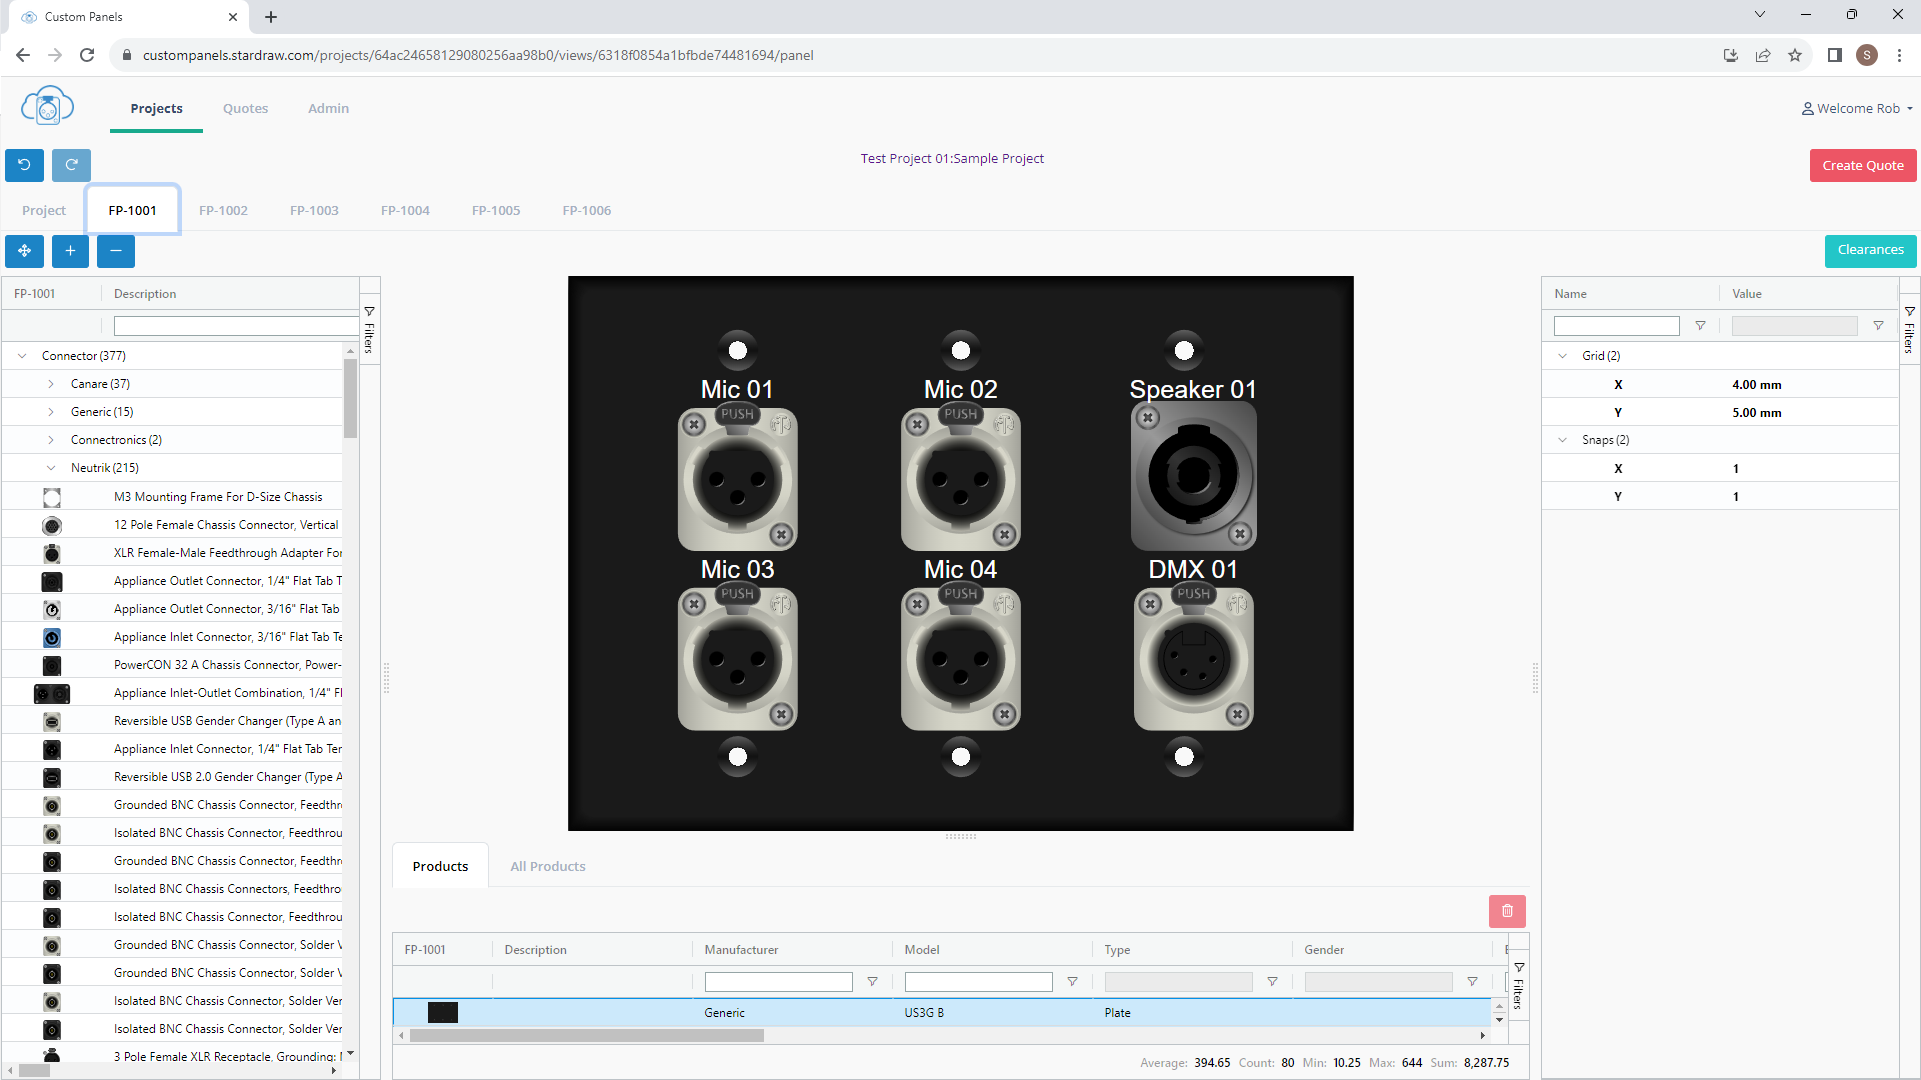The width and height of the screenshot is (1921, 1080).
Task: Open the All Products tab
Action: click(x=547, y=867)
